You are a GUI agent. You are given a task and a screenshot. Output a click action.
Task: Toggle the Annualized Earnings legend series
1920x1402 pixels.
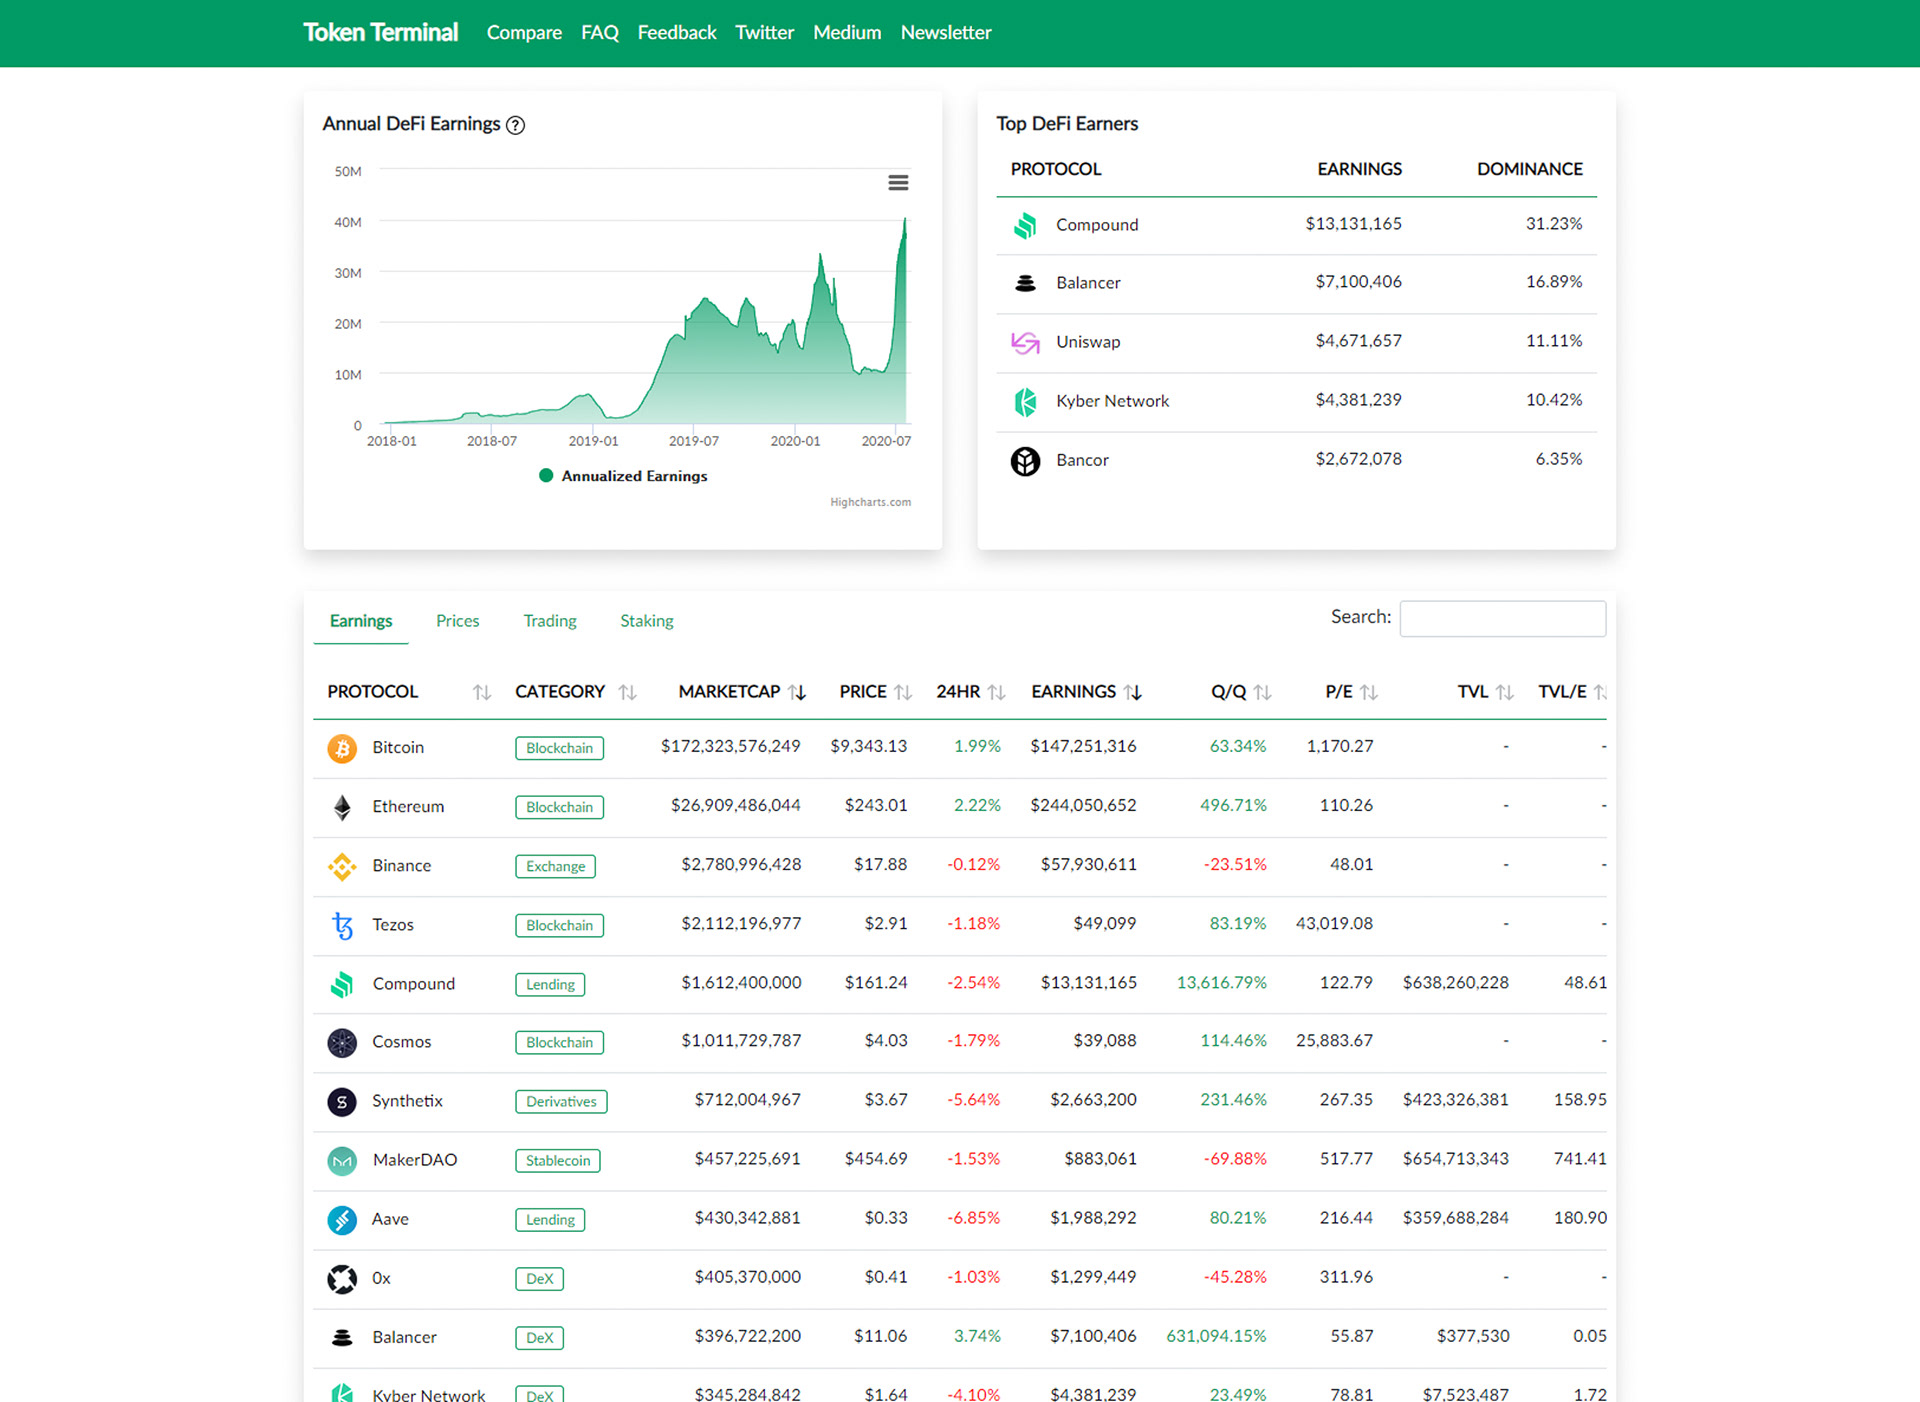click(x=623, y=476)
